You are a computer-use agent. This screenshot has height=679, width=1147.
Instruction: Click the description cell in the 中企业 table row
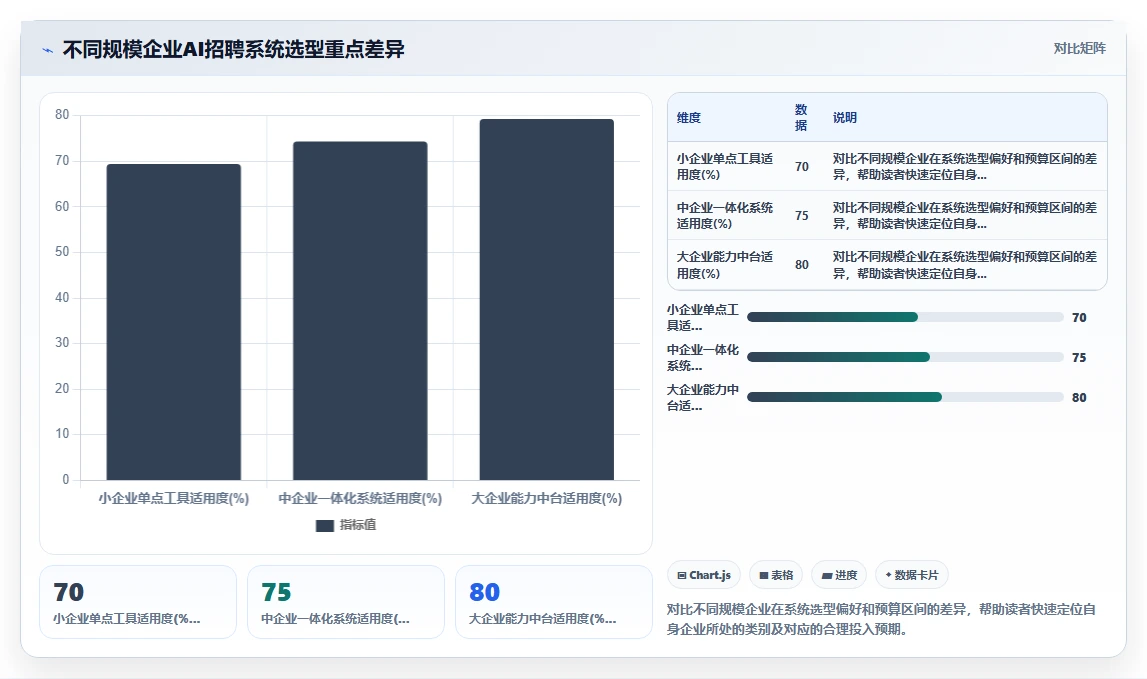(x=964, y=216)
